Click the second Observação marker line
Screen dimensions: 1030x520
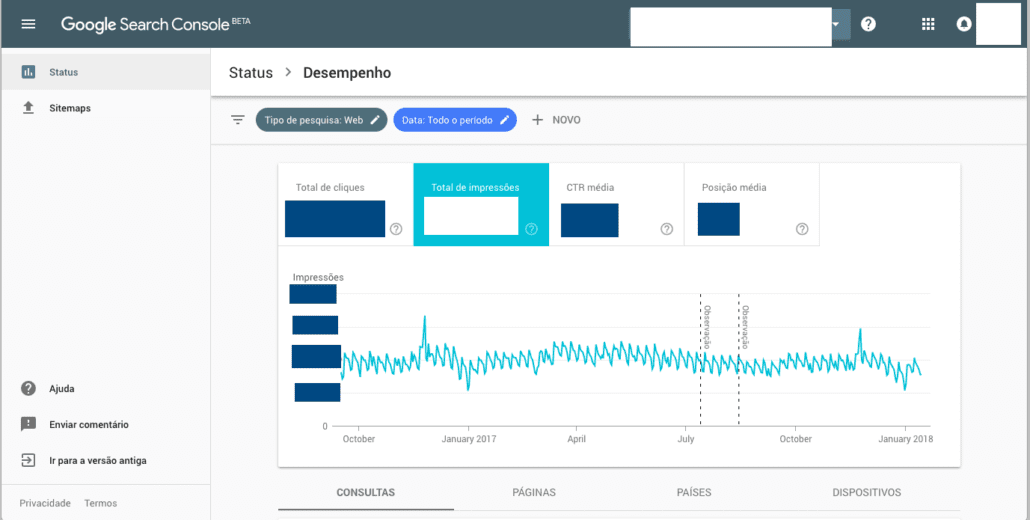739,360
